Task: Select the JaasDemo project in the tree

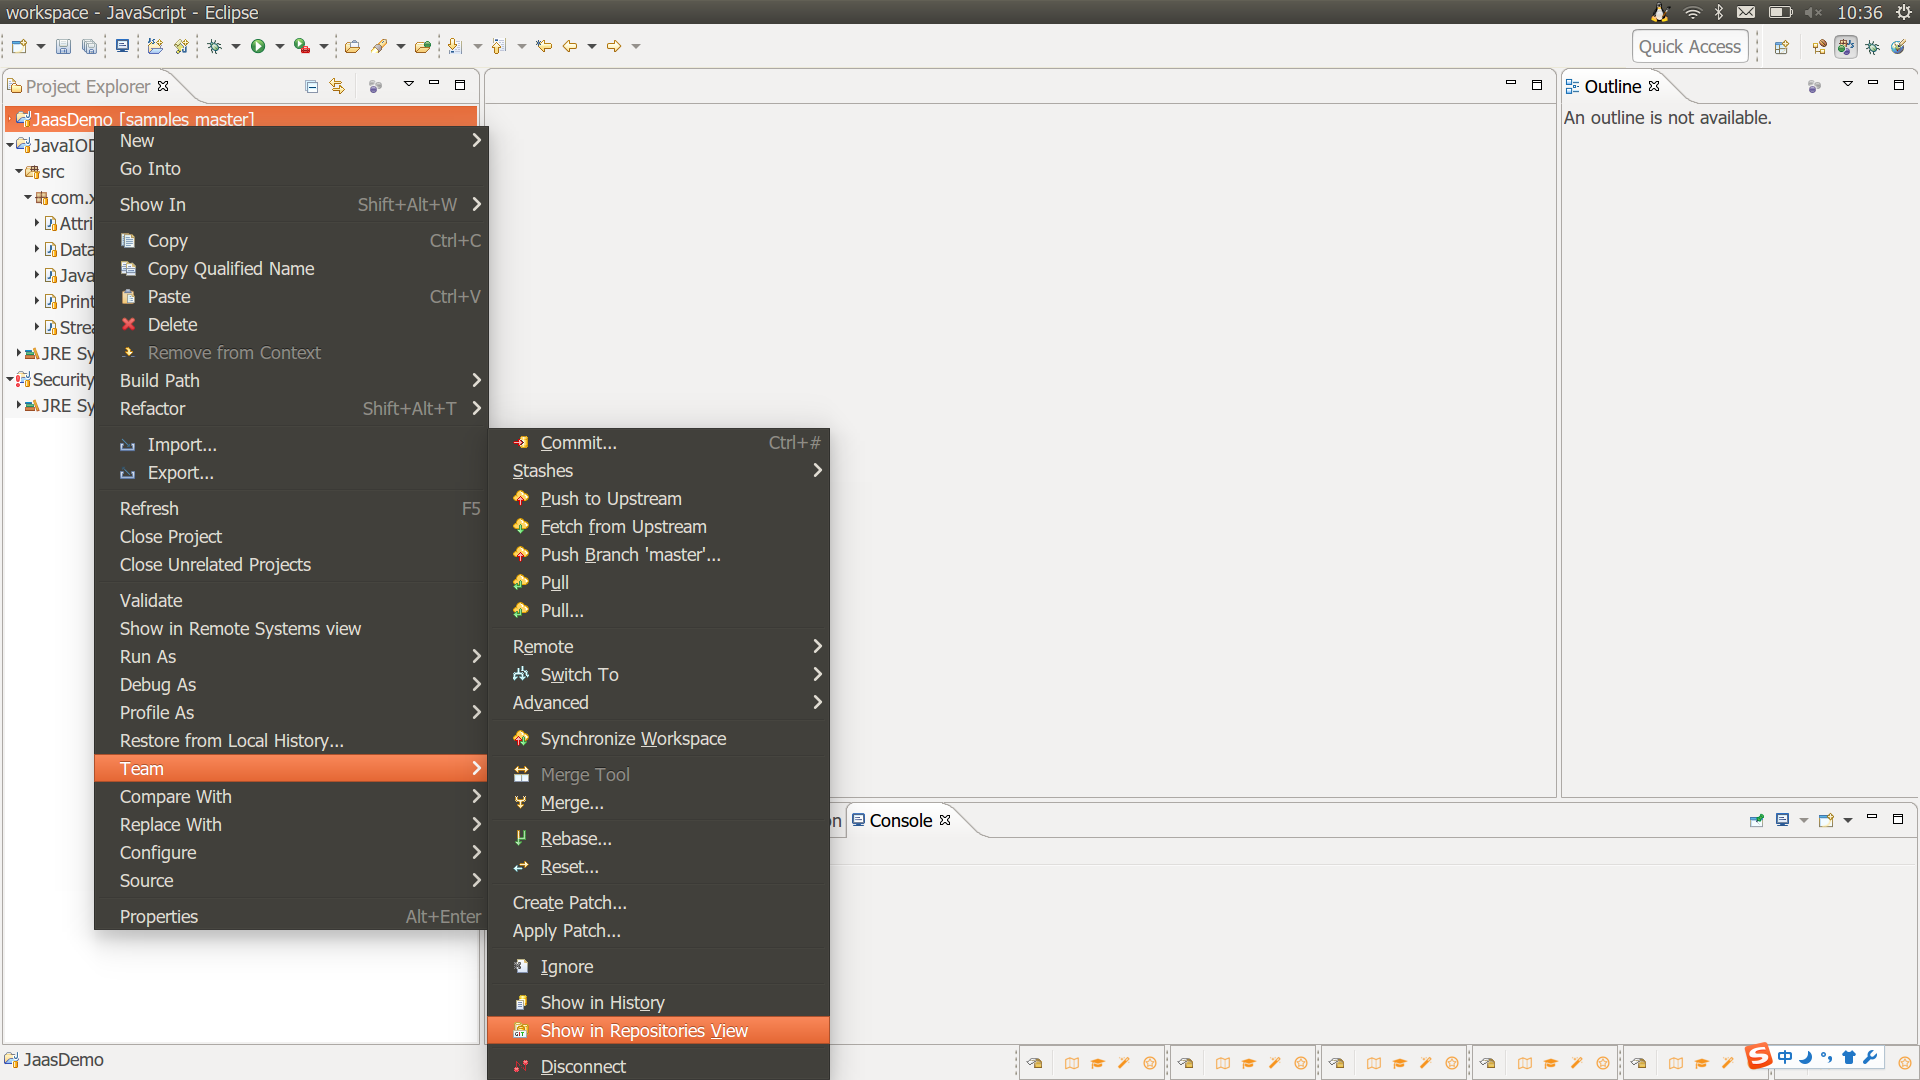Action: click(x=241, y=119)
